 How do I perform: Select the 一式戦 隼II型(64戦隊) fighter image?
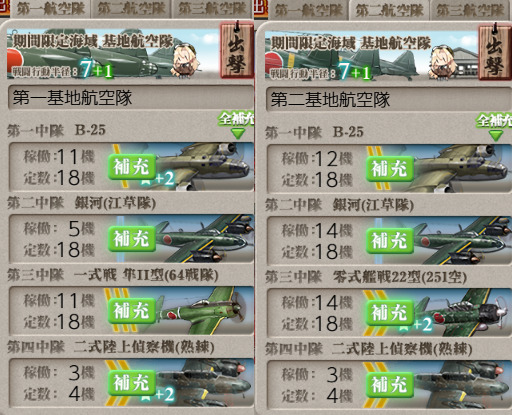click(204, 310)
